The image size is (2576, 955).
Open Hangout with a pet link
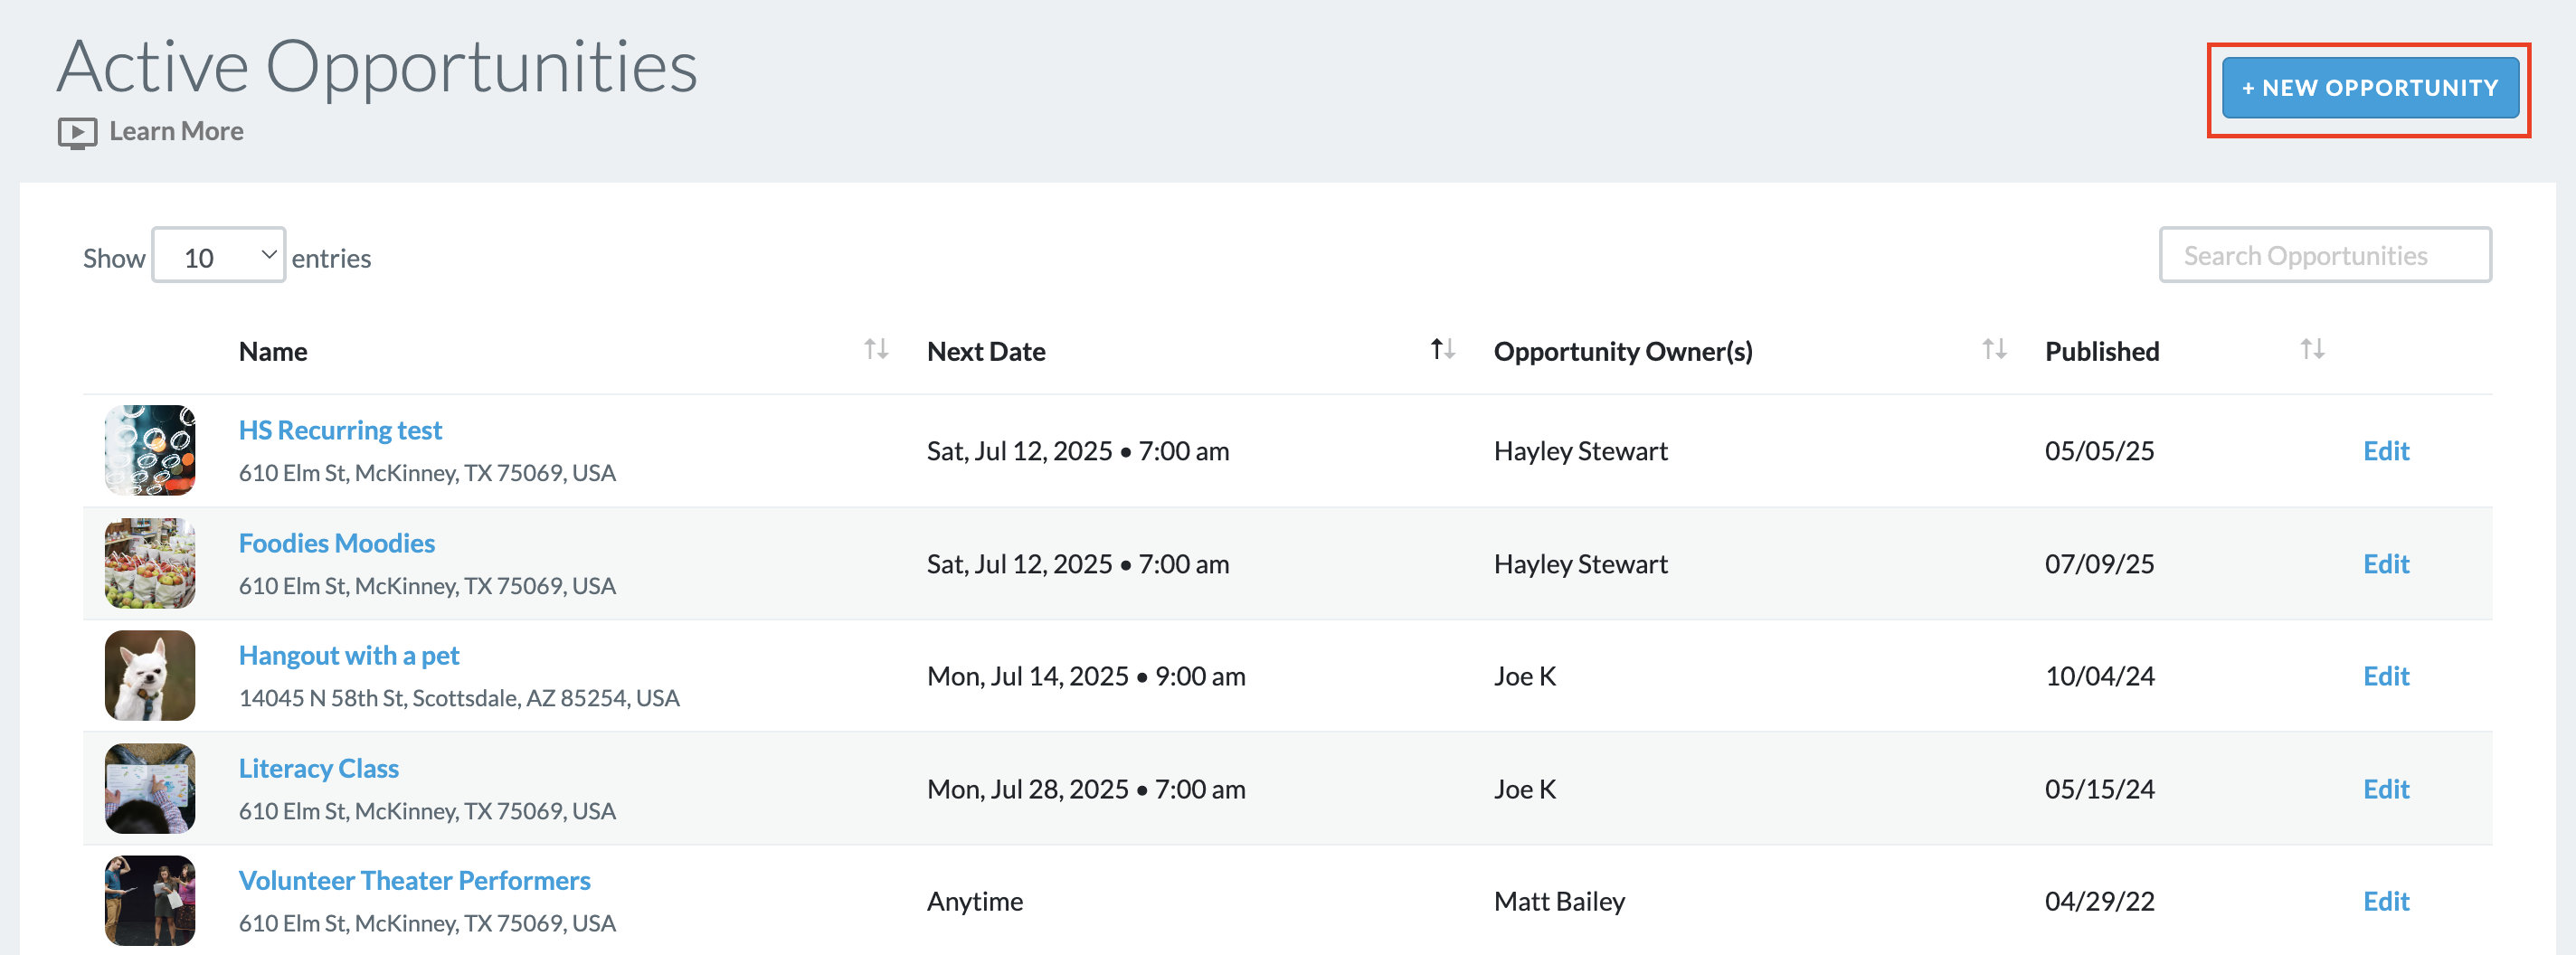[x=349, y=656]
